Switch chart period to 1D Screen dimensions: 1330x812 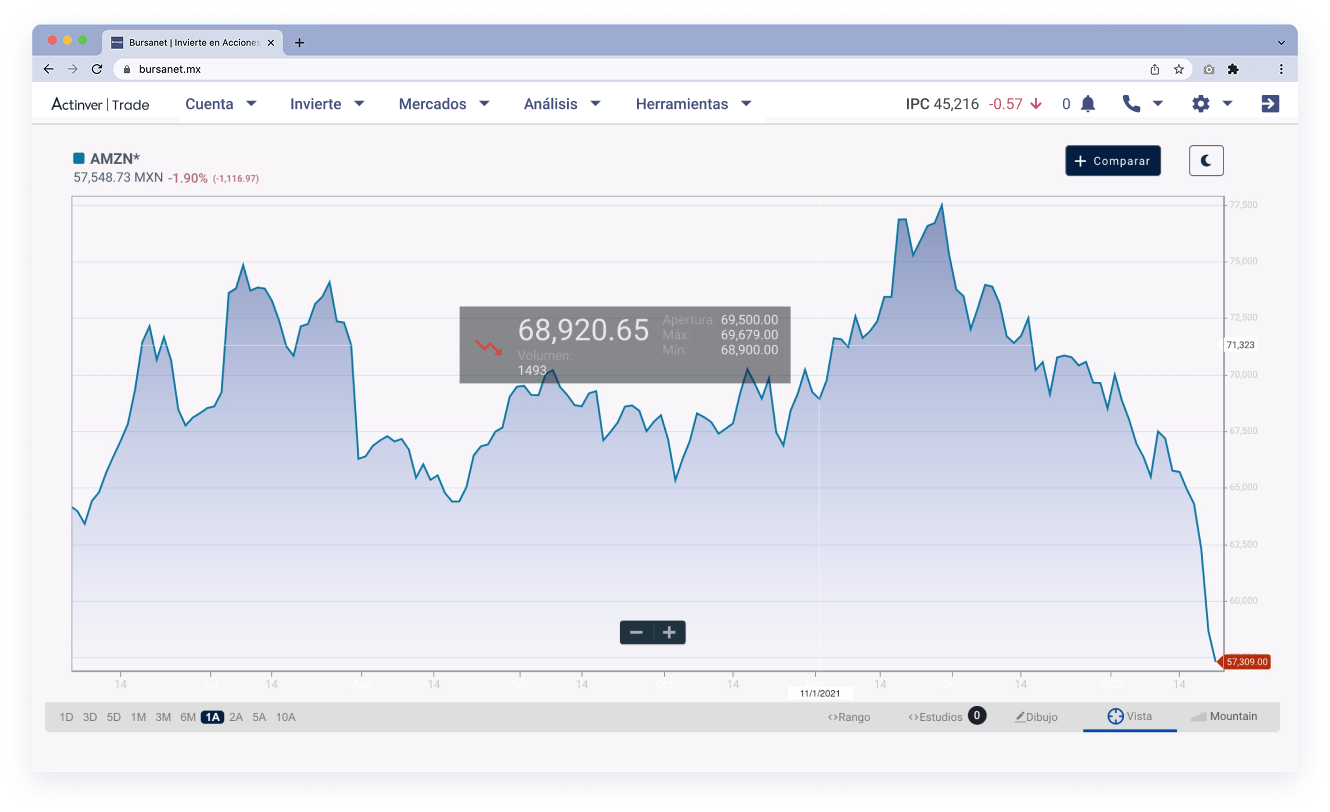(66, 717)
